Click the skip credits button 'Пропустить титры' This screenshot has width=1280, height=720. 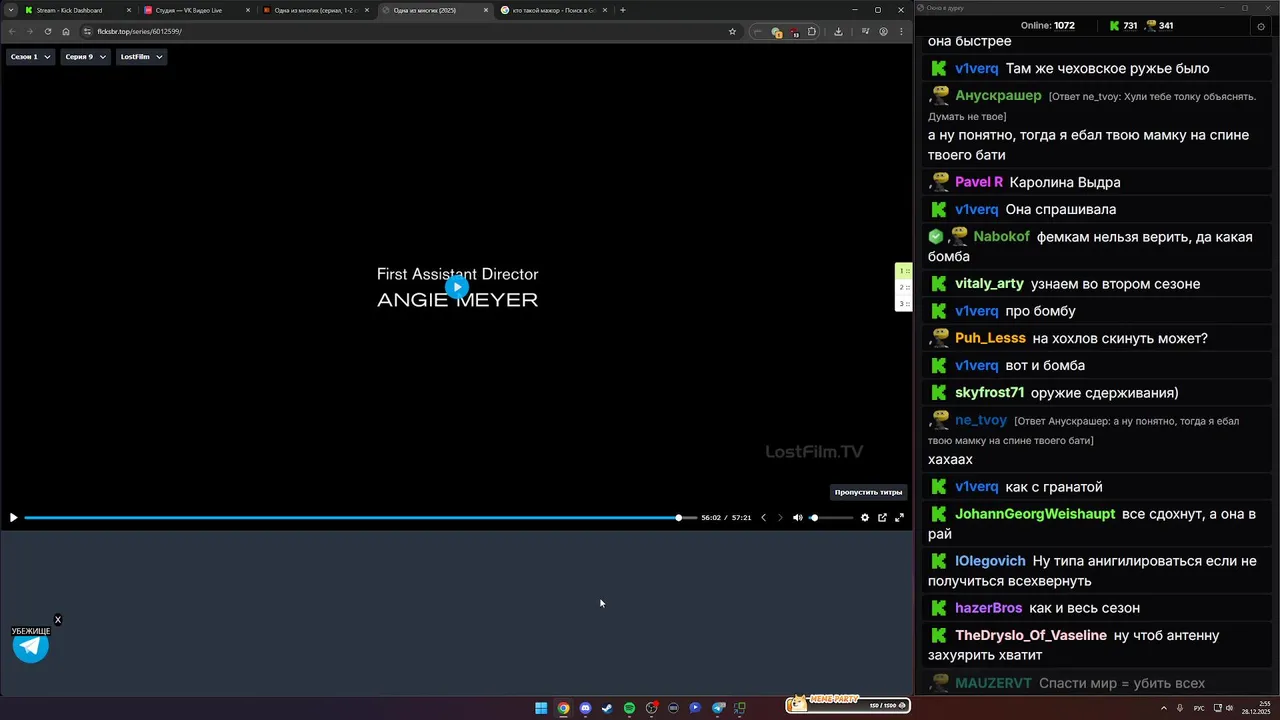click(x=868, y=492)
